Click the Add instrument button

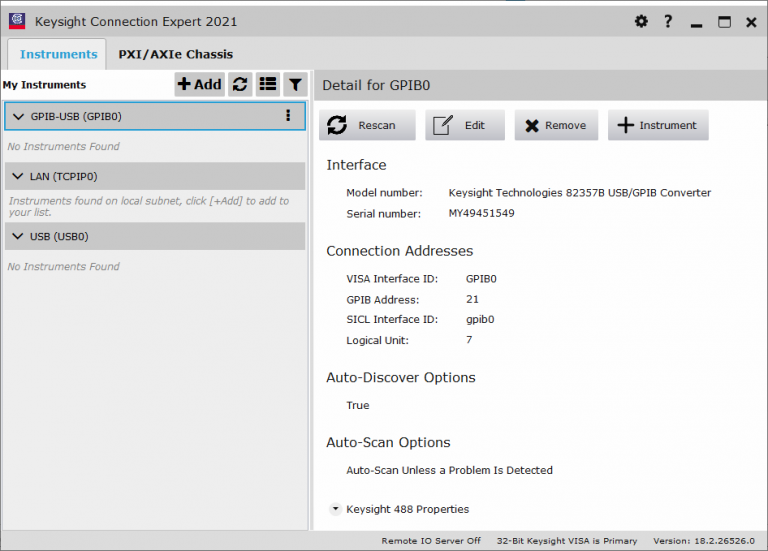[x=200, y=85]
